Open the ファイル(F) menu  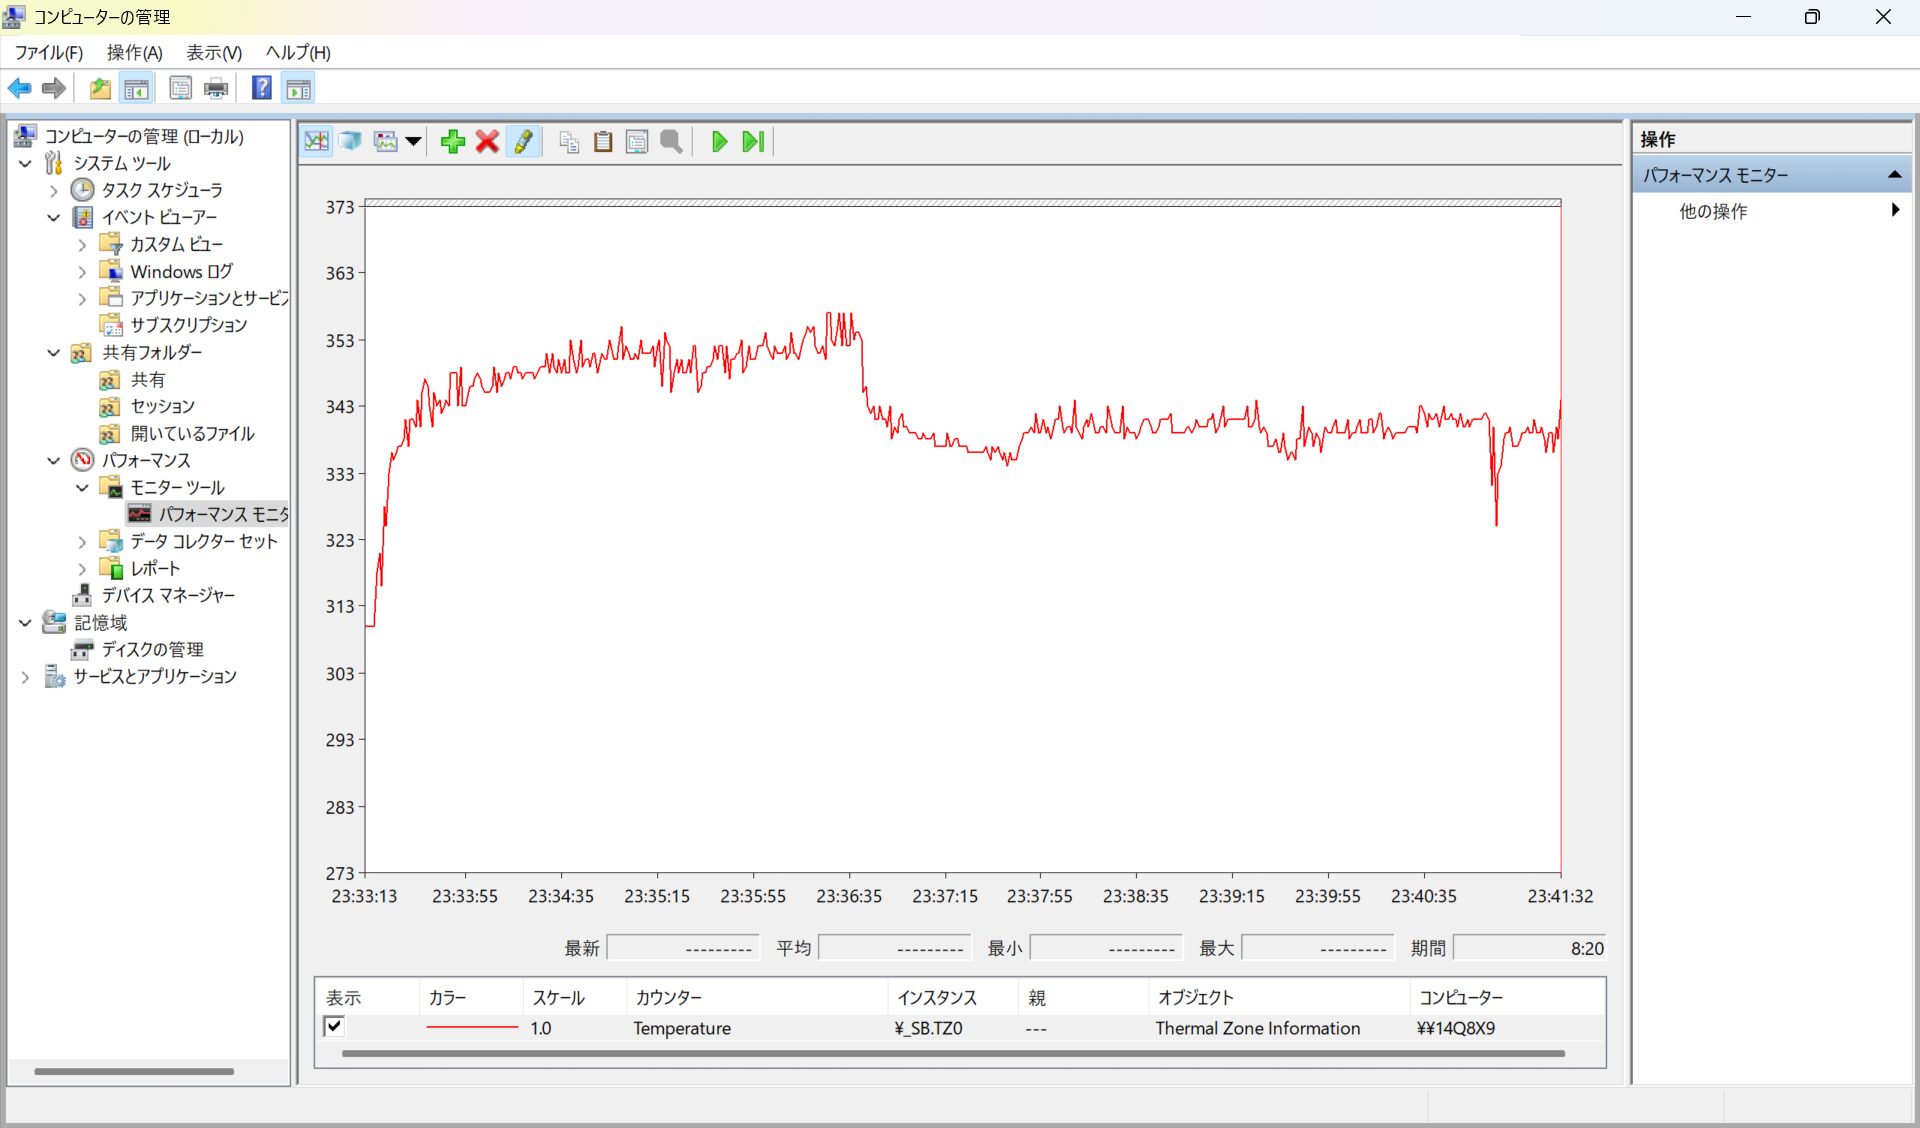(49, 53)
